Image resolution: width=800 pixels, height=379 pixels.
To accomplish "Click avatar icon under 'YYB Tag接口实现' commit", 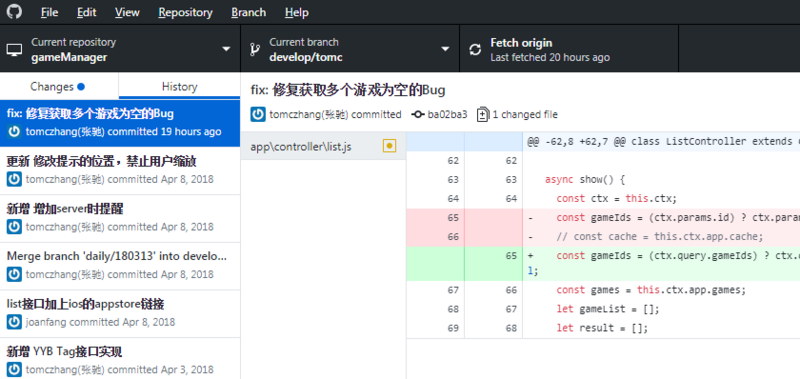I will (14, 369).
